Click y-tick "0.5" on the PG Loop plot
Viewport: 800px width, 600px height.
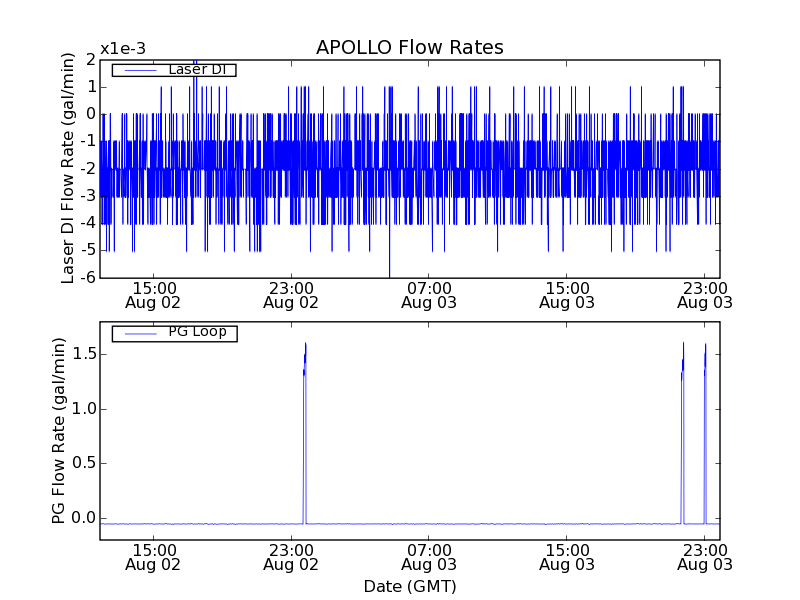(x=84, y=463)
